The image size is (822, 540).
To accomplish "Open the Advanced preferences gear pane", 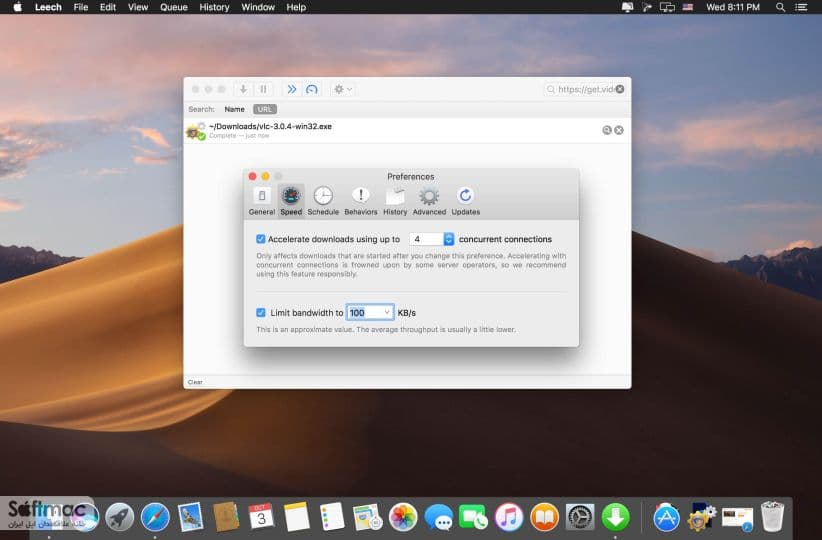I will tap(429, 200).
